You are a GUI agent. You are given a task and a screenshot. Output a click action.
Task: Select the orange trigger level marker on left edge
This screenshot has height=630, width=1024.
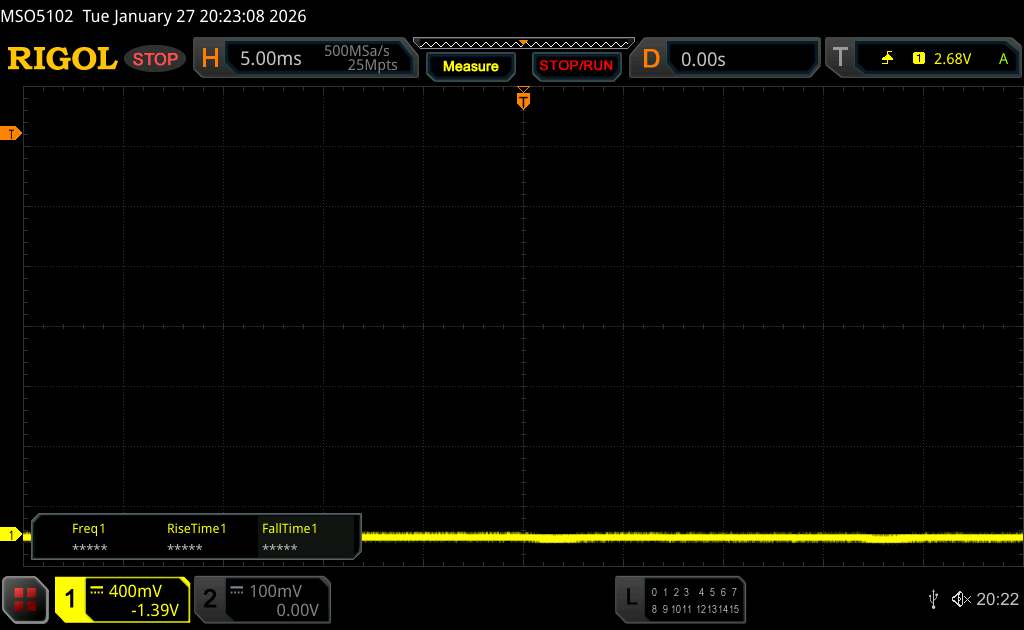[x=11, y=133]
